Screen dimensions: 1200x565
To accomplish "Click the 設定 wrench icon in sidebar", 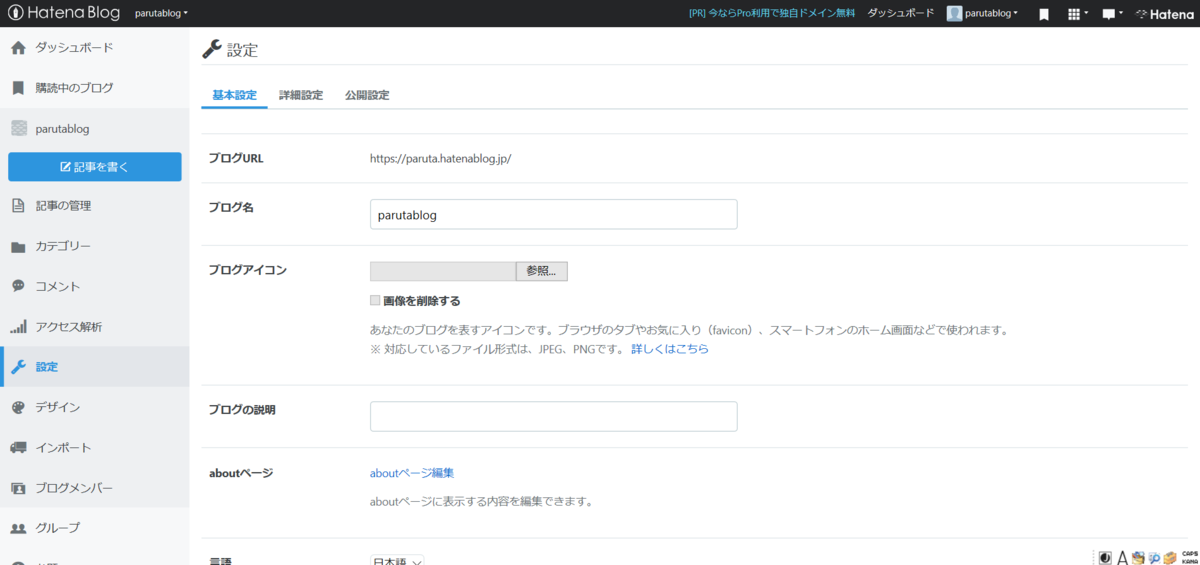I will click(x=18, y=367).
